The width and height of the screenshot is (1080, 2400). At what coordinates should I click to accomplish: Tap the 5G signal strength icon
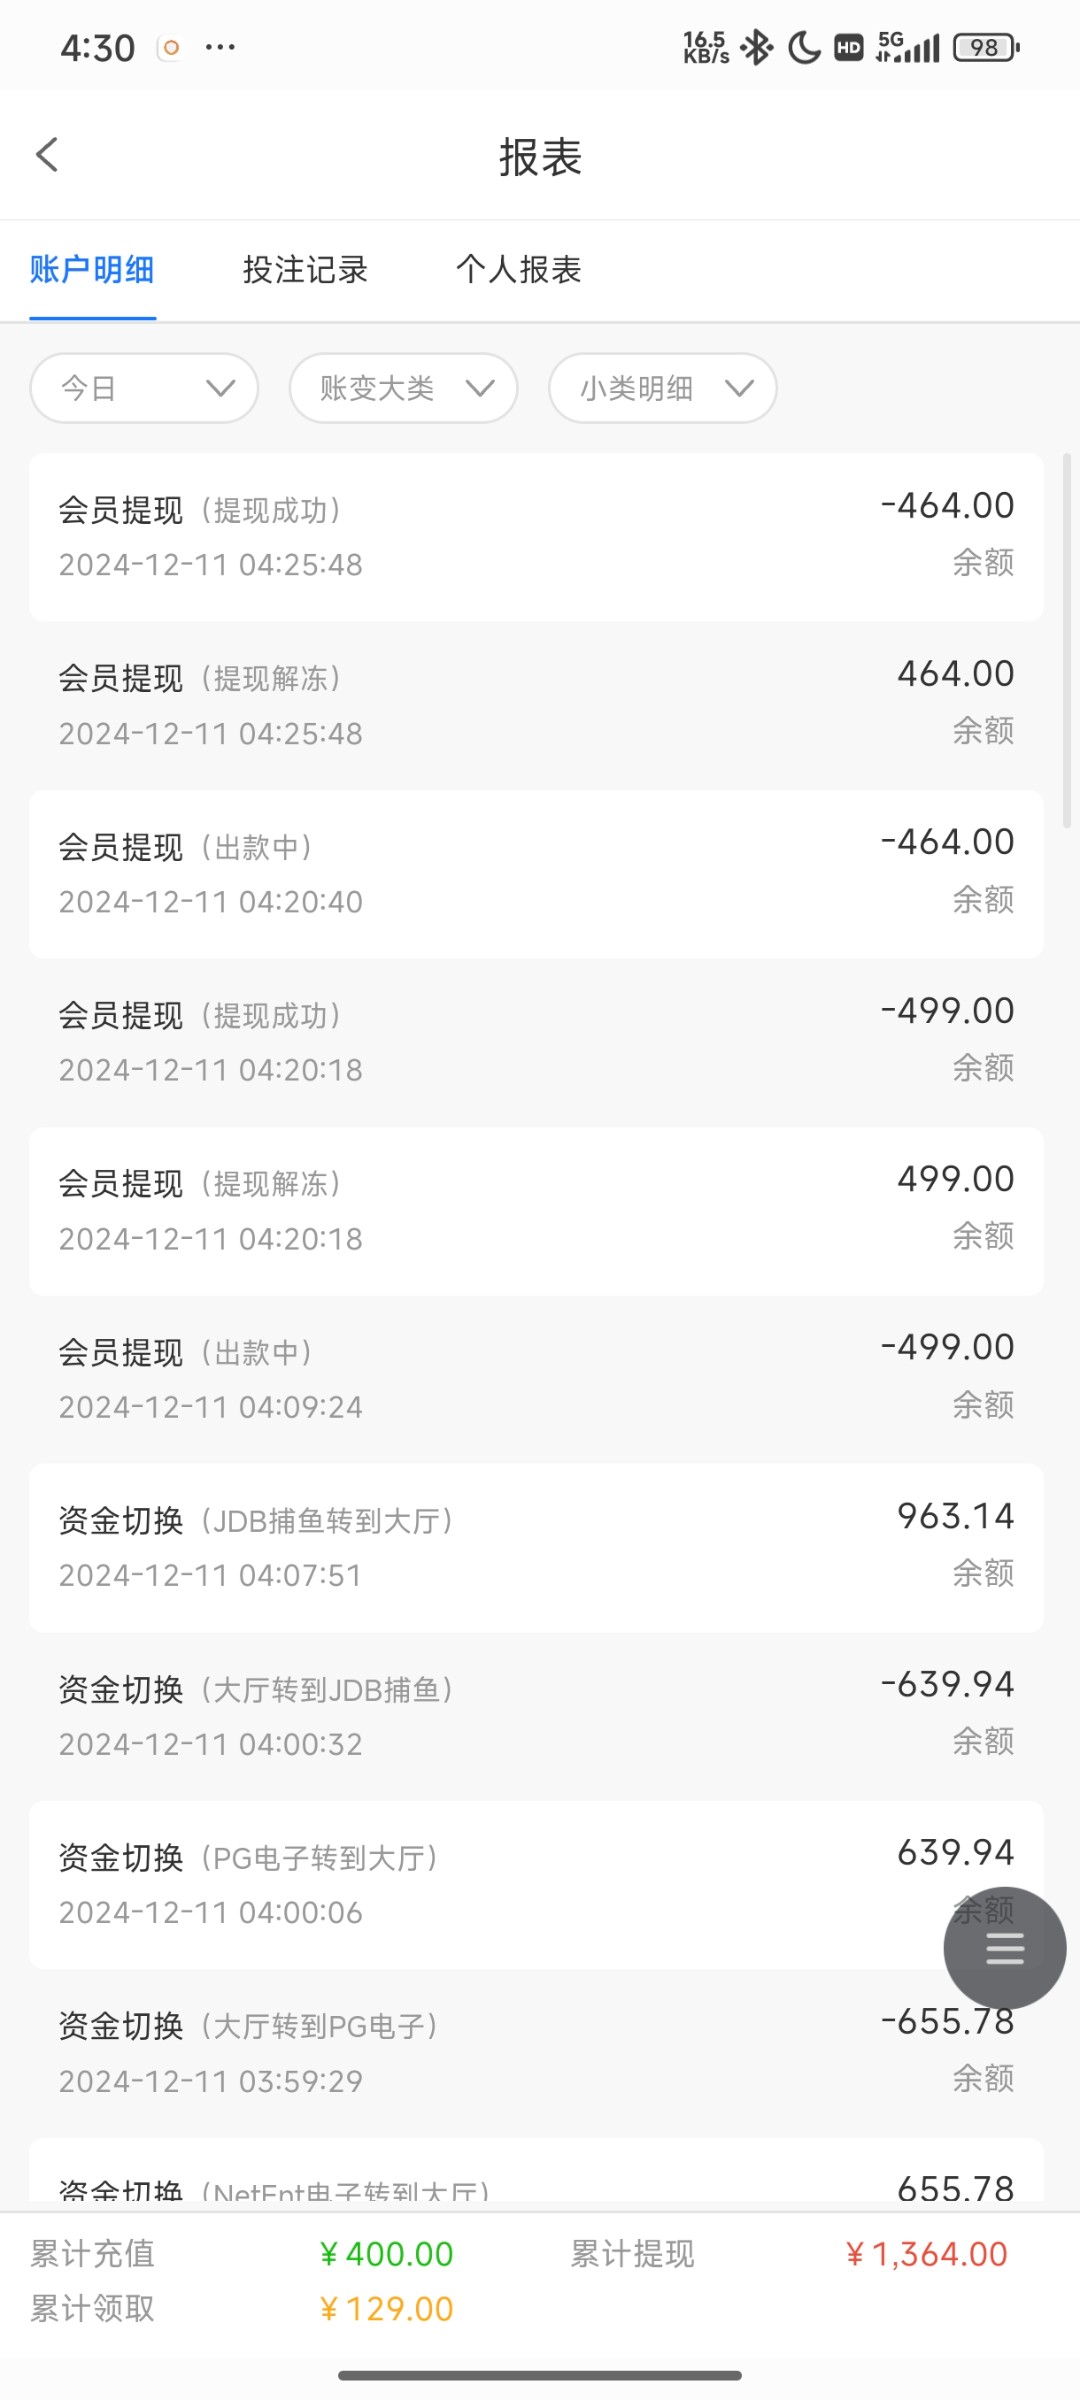tap(908, 47)
